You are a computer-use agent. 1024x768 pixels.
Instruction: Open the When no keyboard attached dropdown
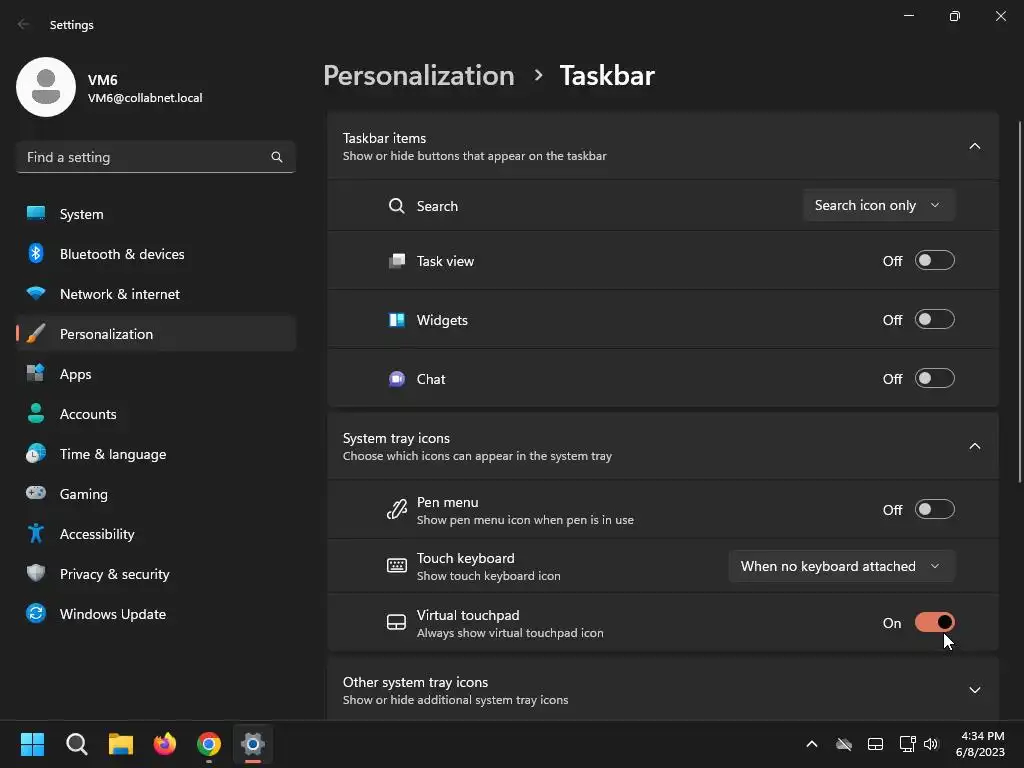tap(842, 566)
